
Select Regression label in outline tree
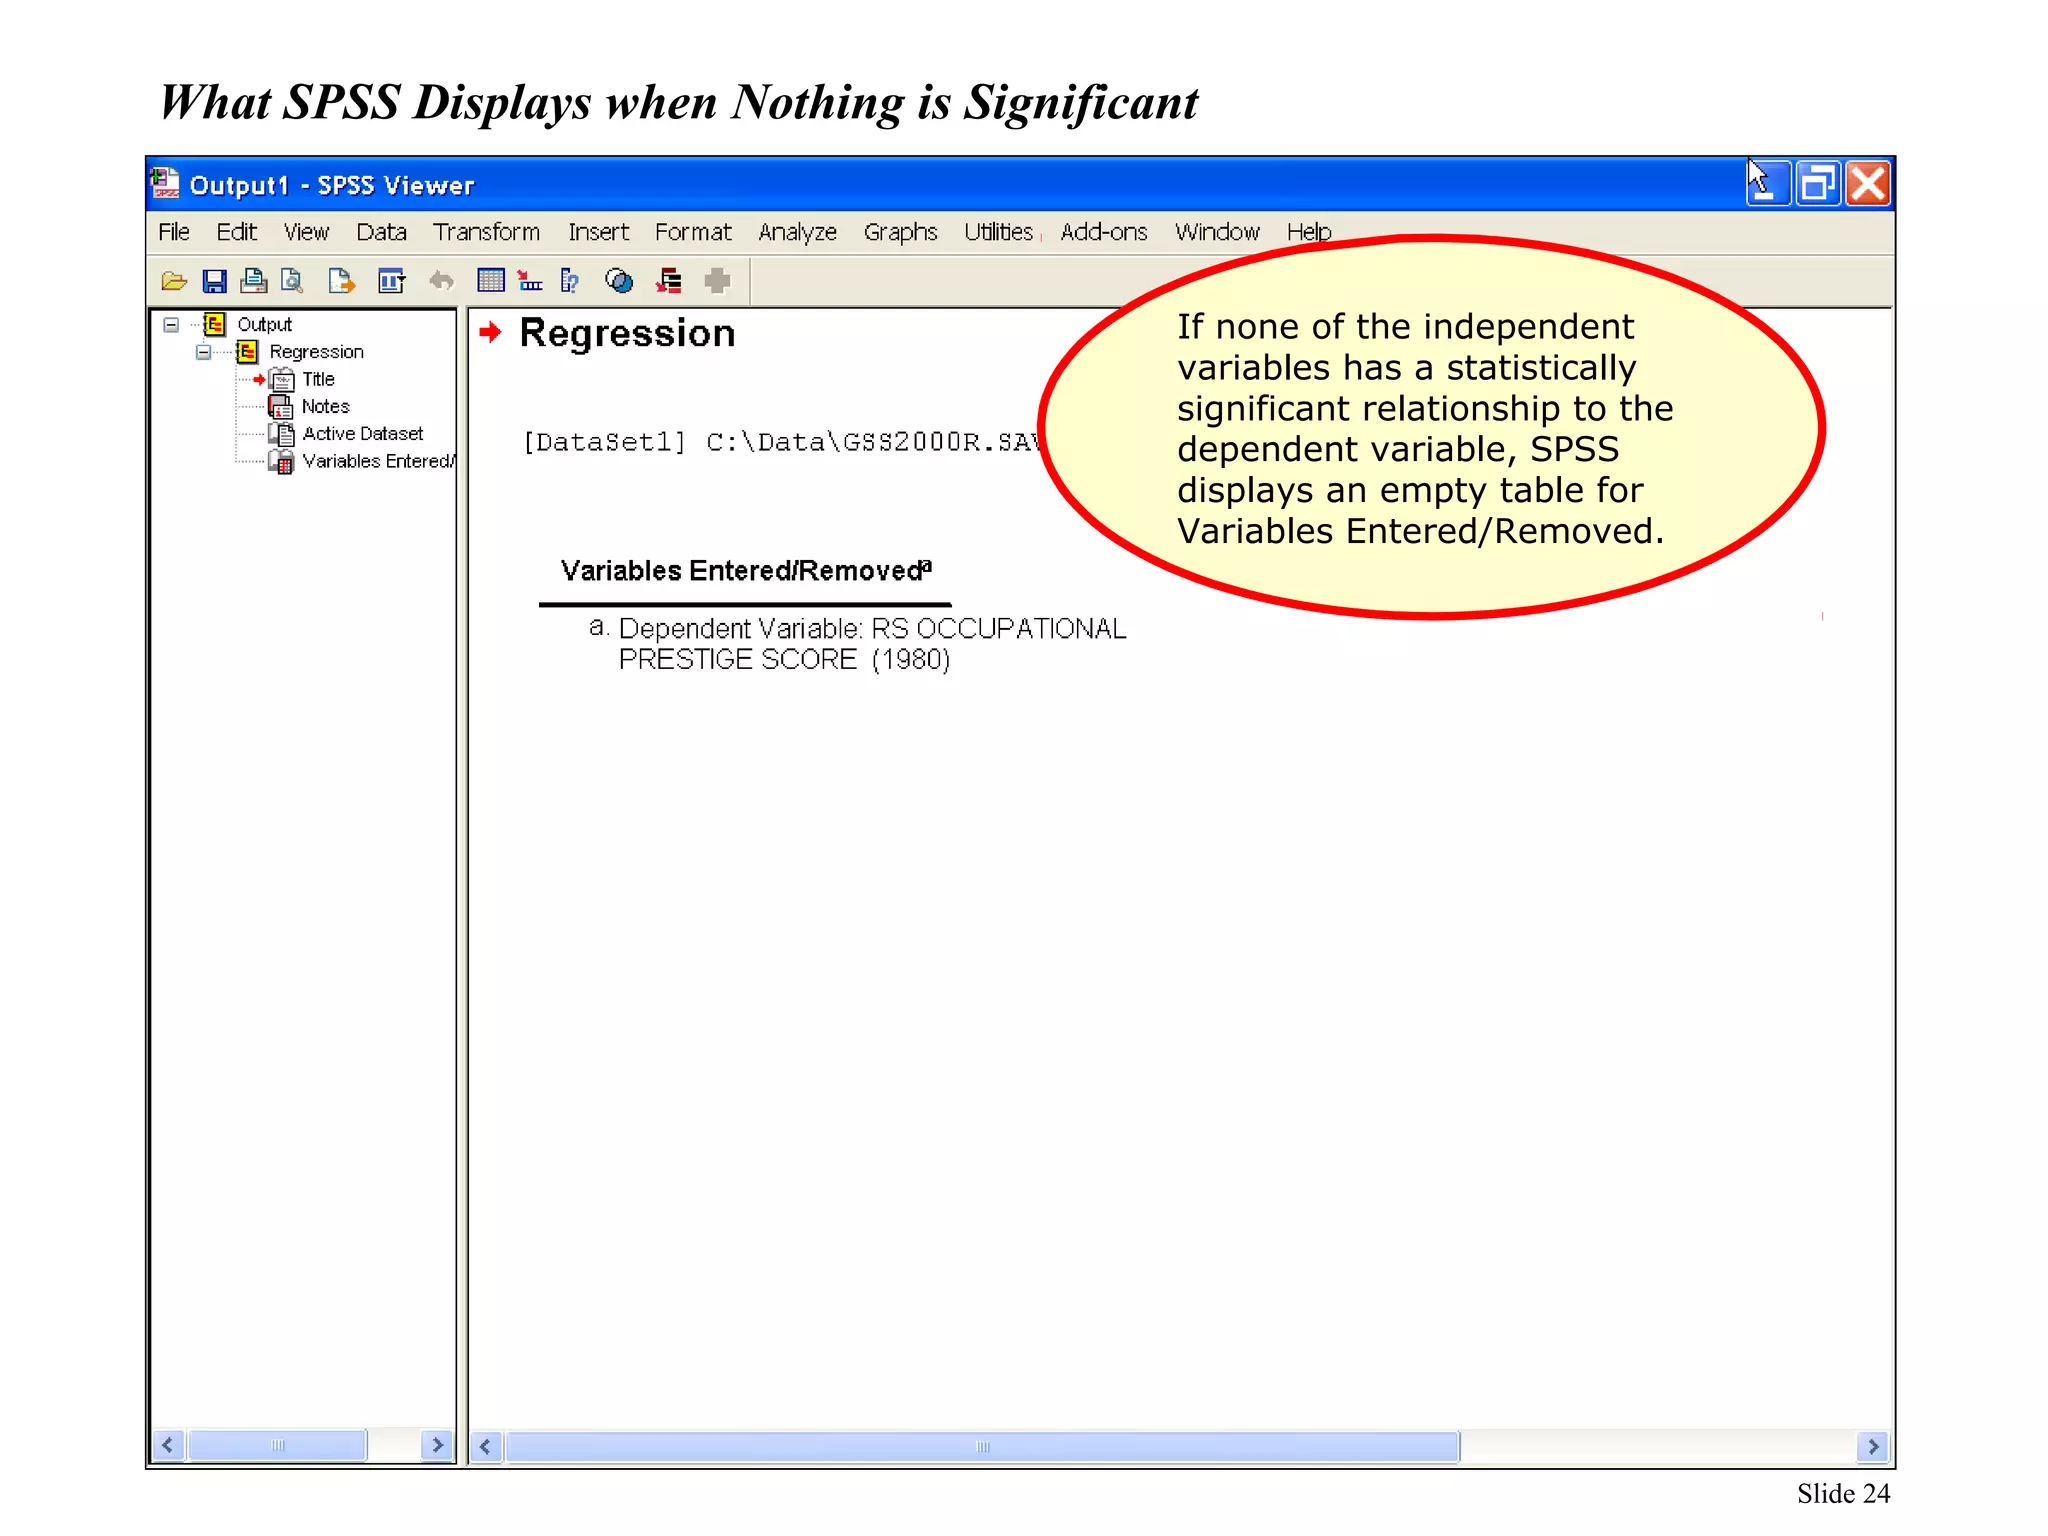tap(316, 352)
